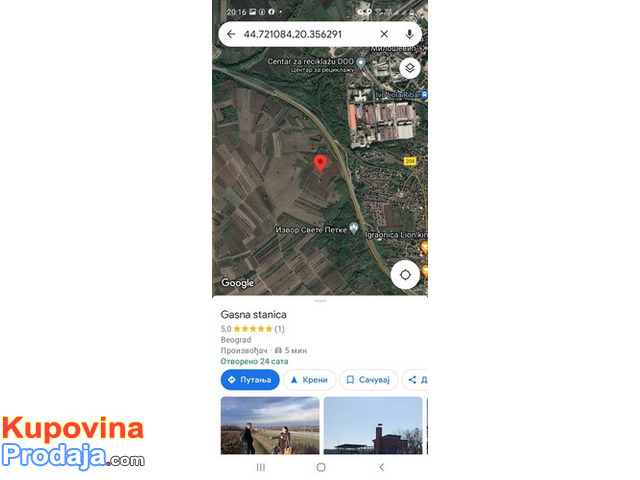
Task: Tap the back arrow in search bar
Action: (231, 34)
